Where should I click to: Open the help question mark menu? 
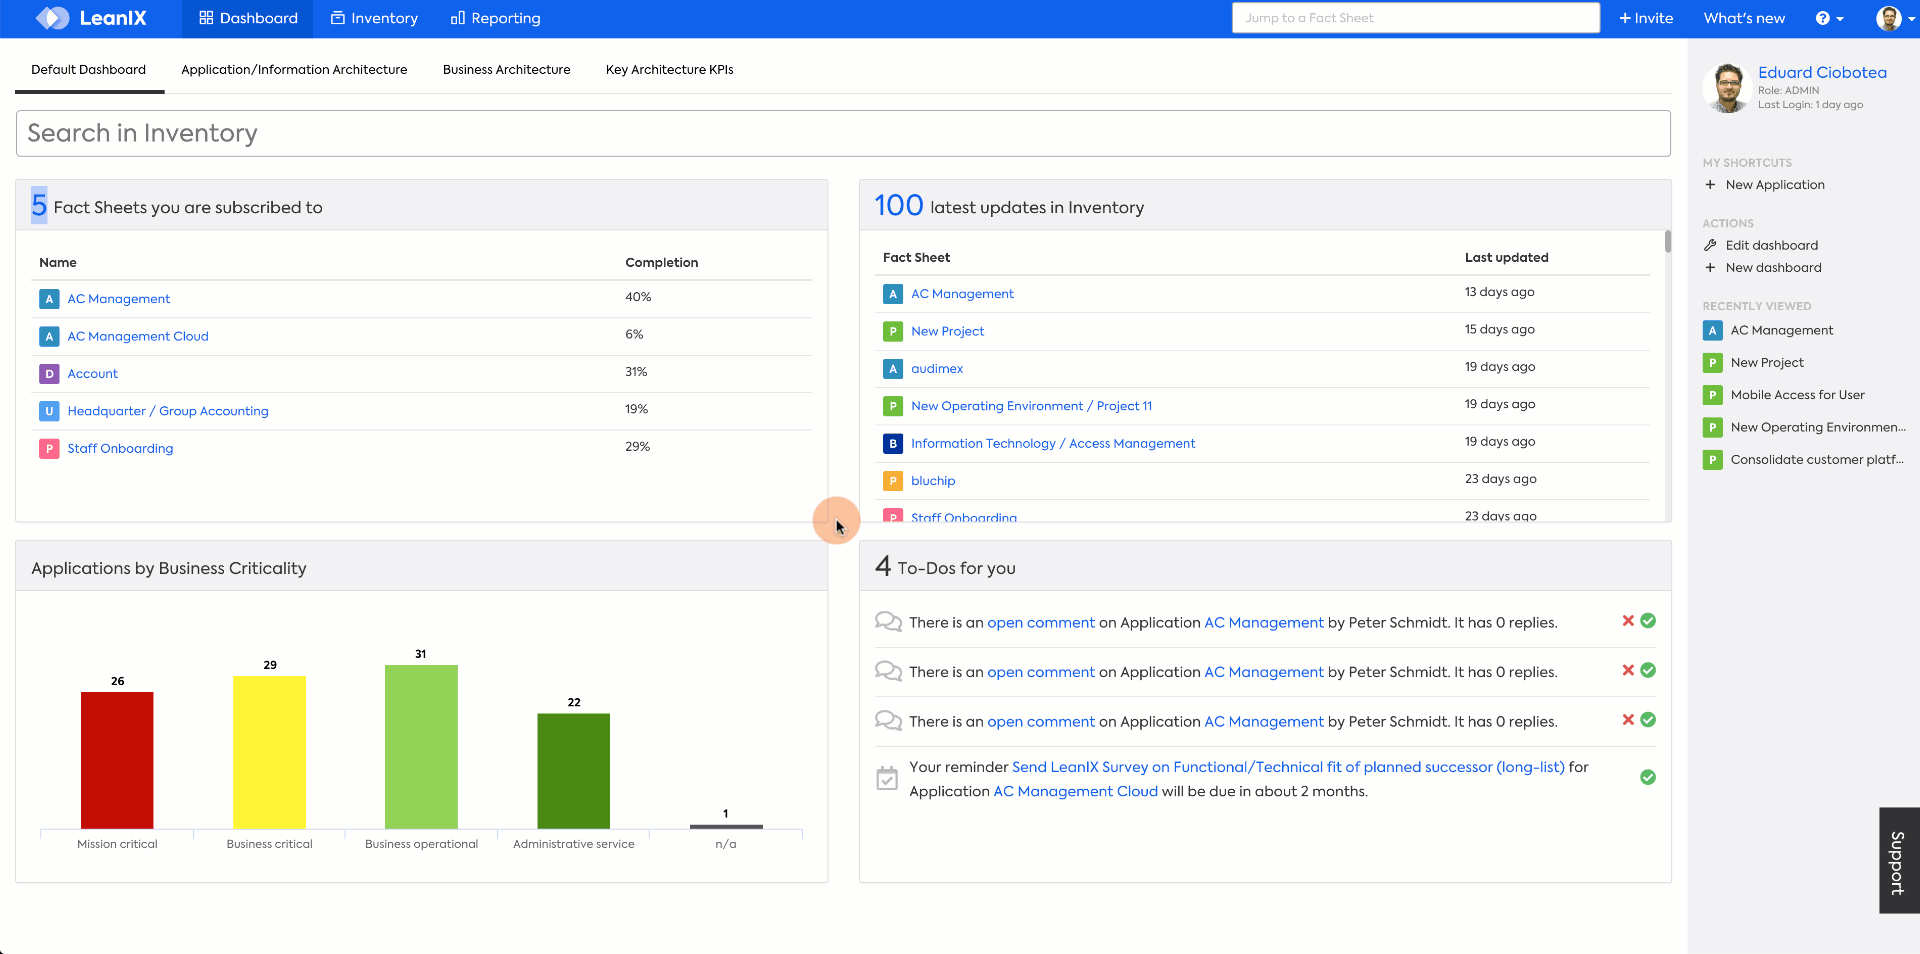(1829, 18)
